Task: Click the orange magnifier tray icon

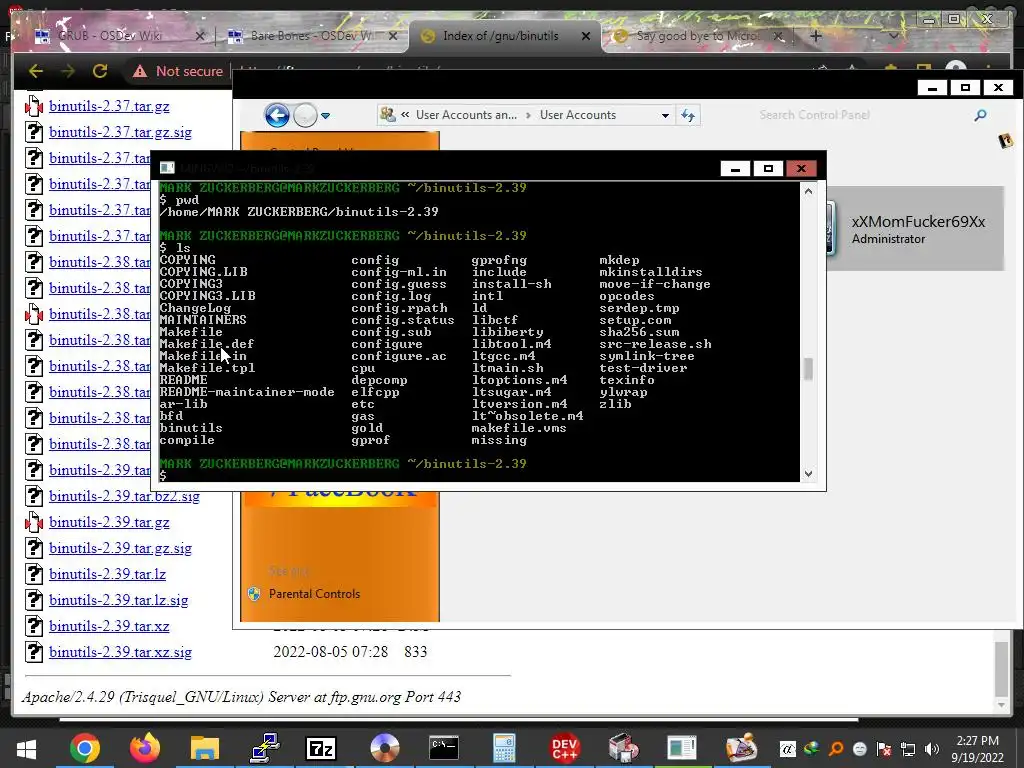Action: 836,749
